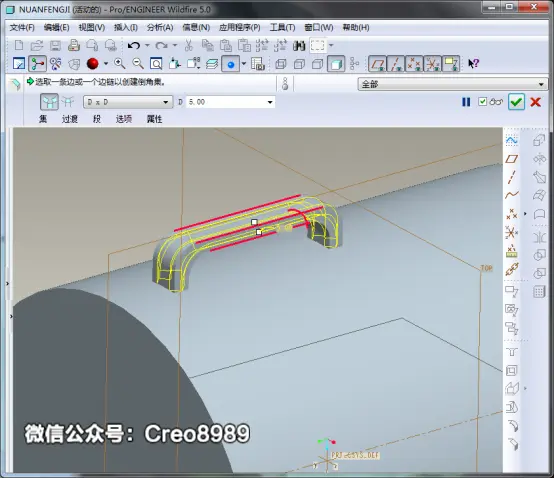Click the Sketch tool in right toolbar
This screenshot has height=478, width=554.
point(511,140)
